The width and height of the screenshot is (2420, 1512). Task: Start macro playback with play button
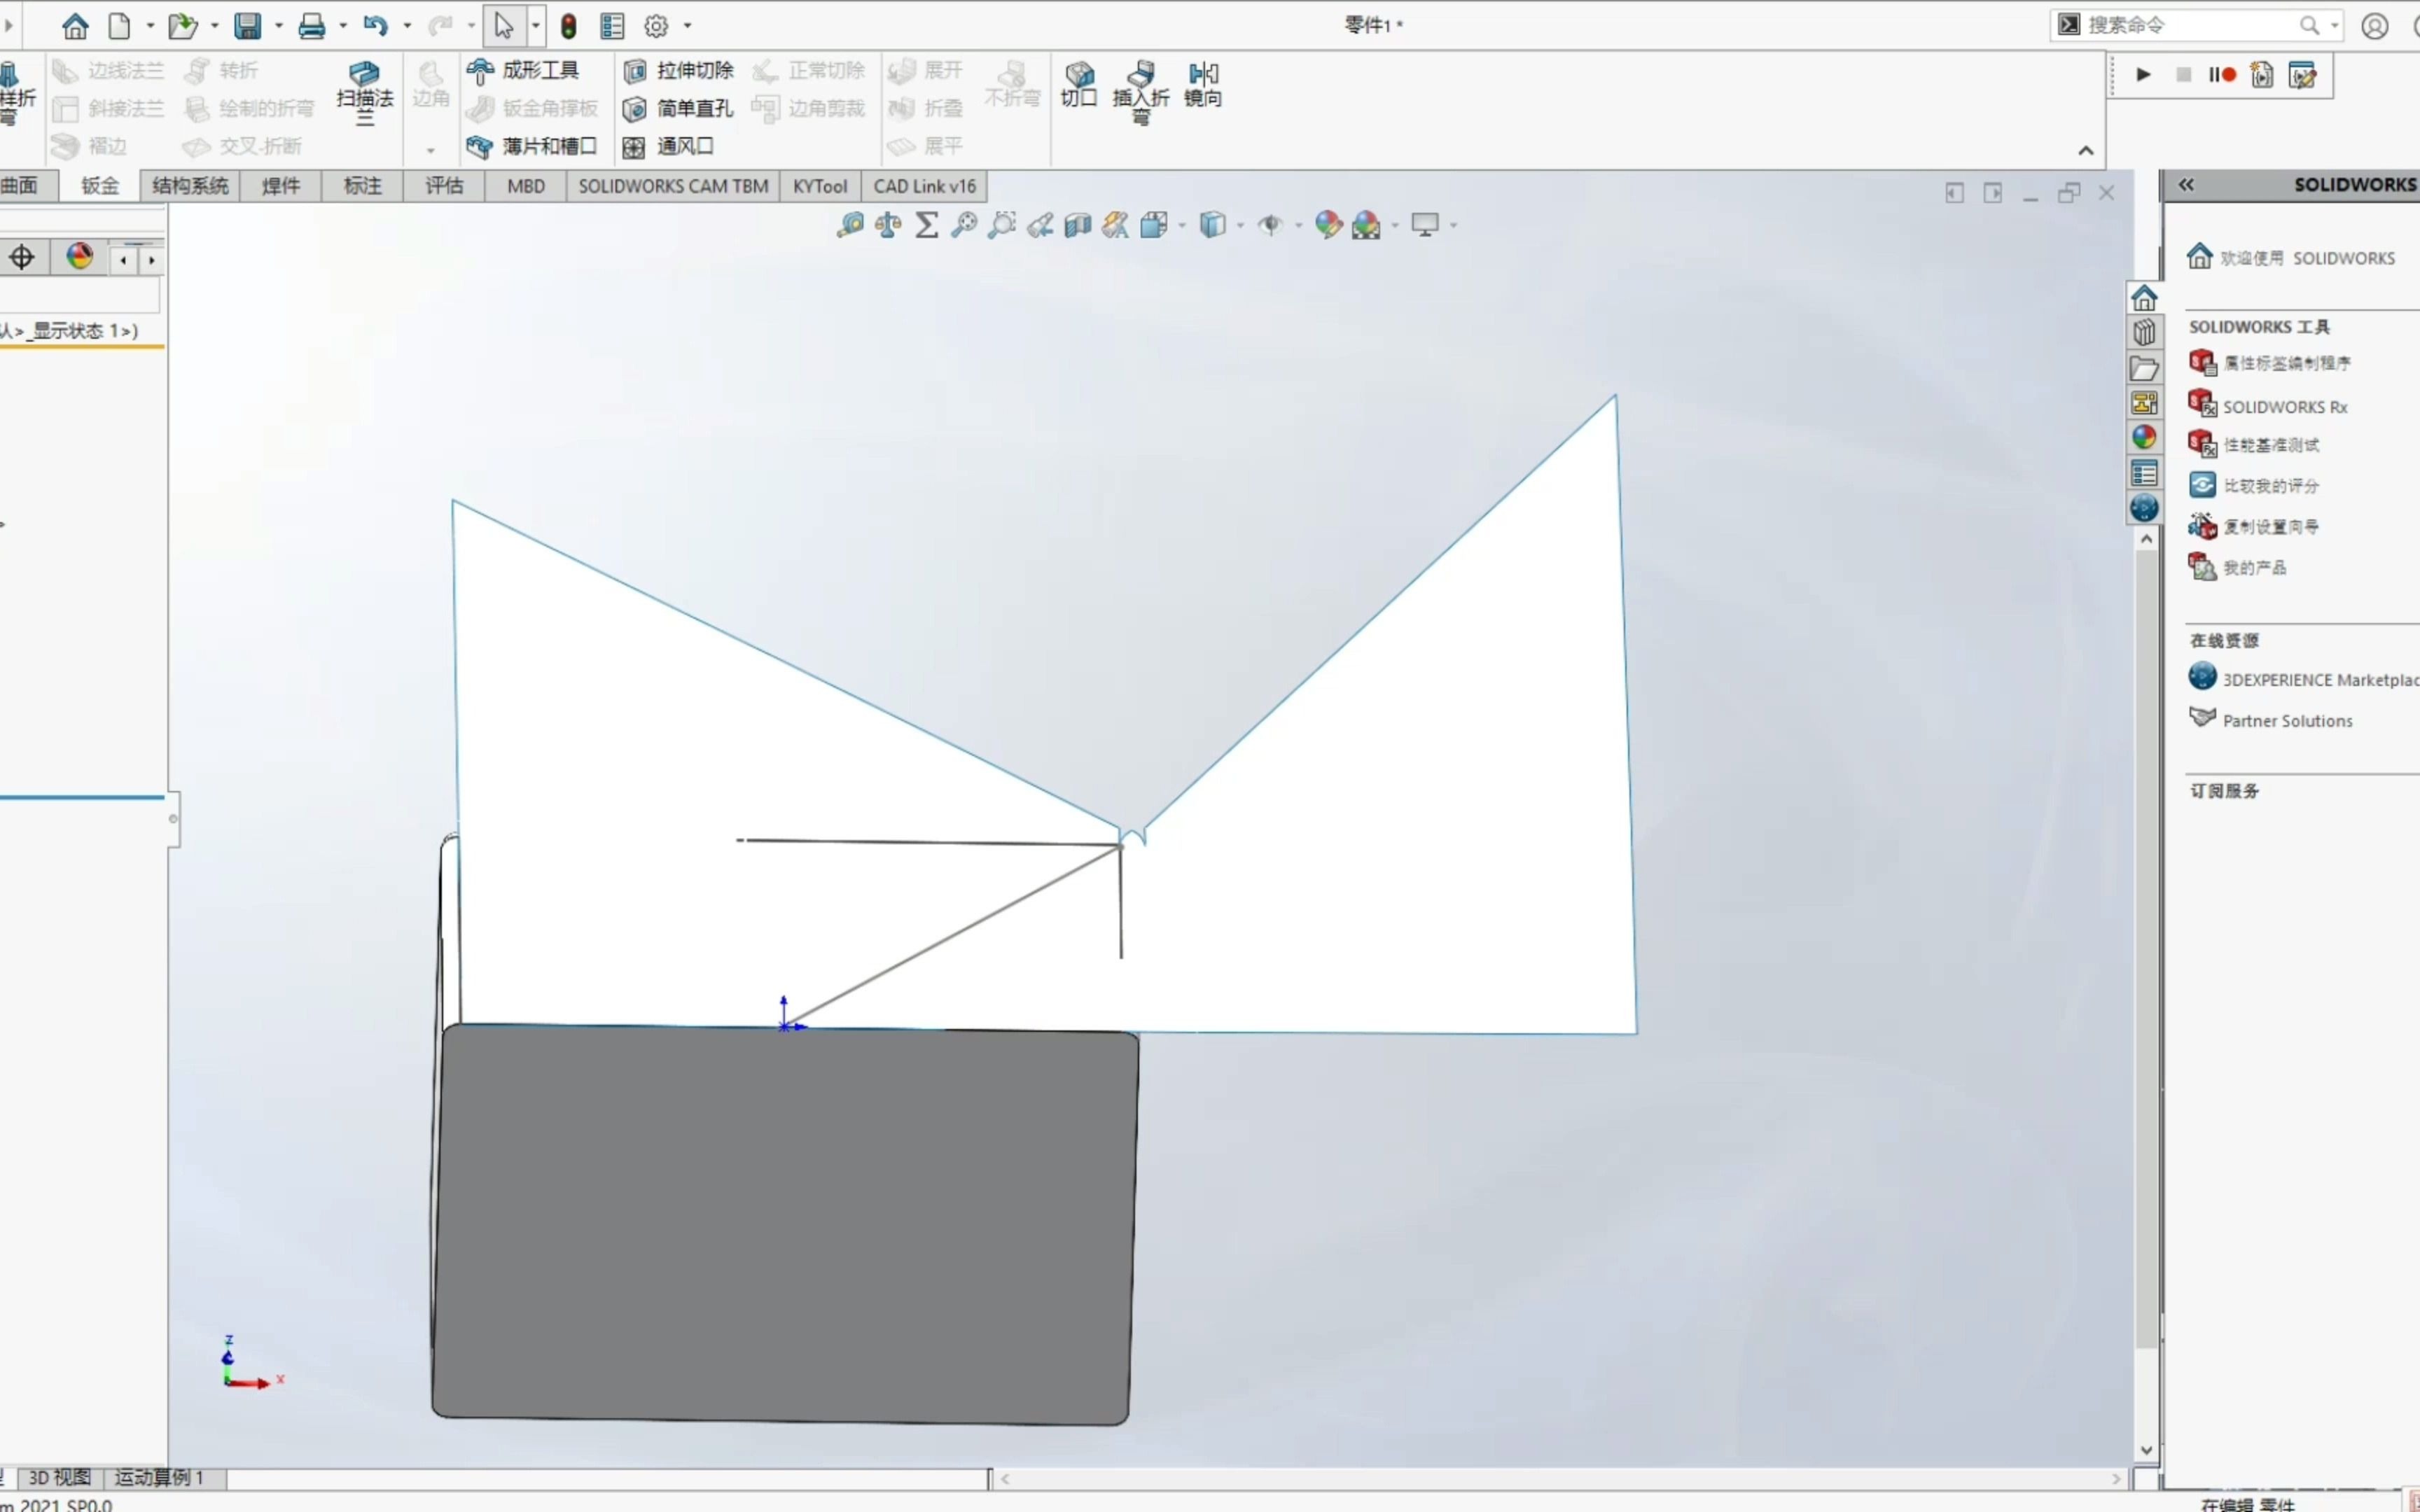pos(2143,75)
